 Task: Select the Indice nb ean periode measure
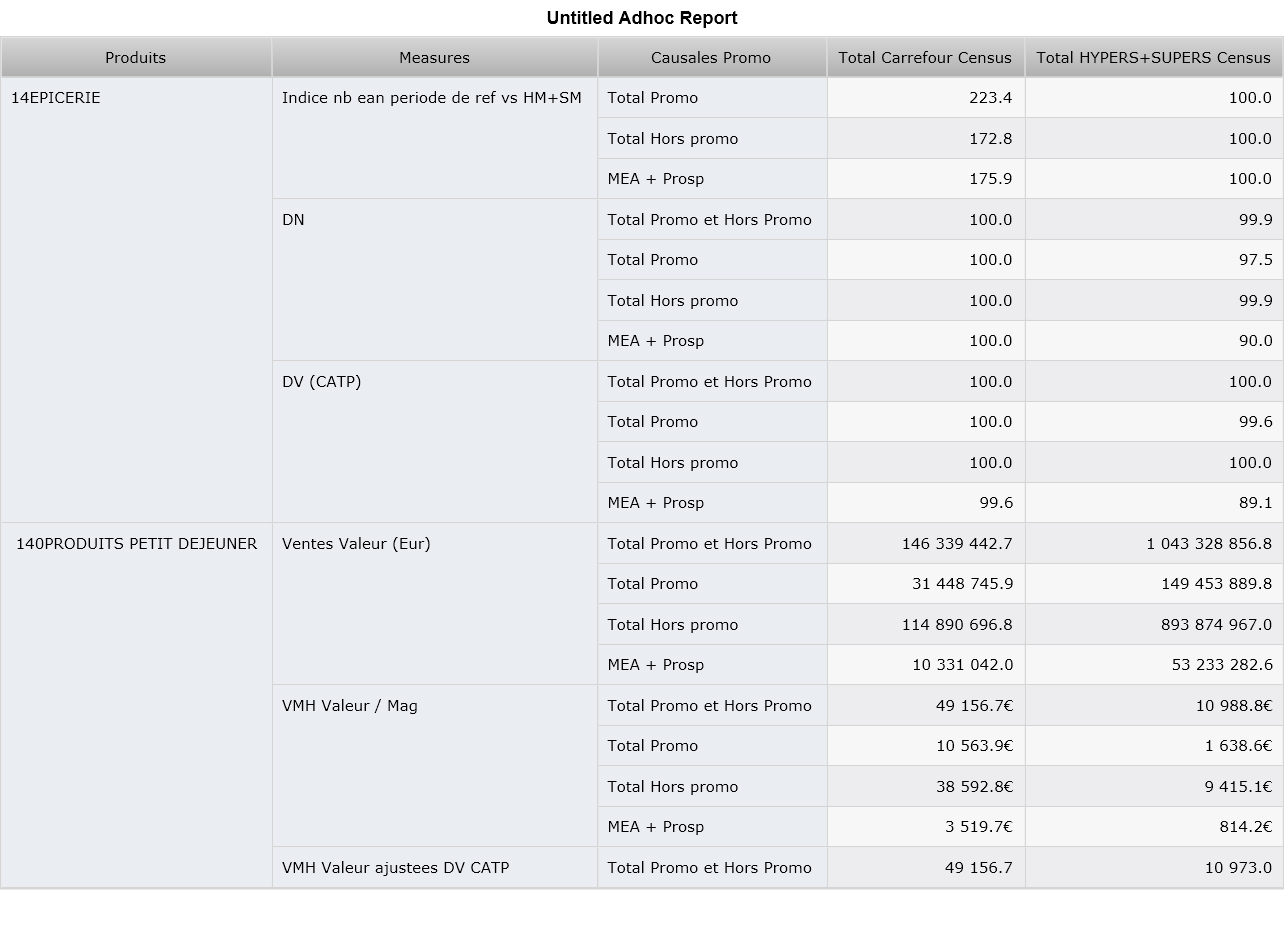[x=434, y=138]
